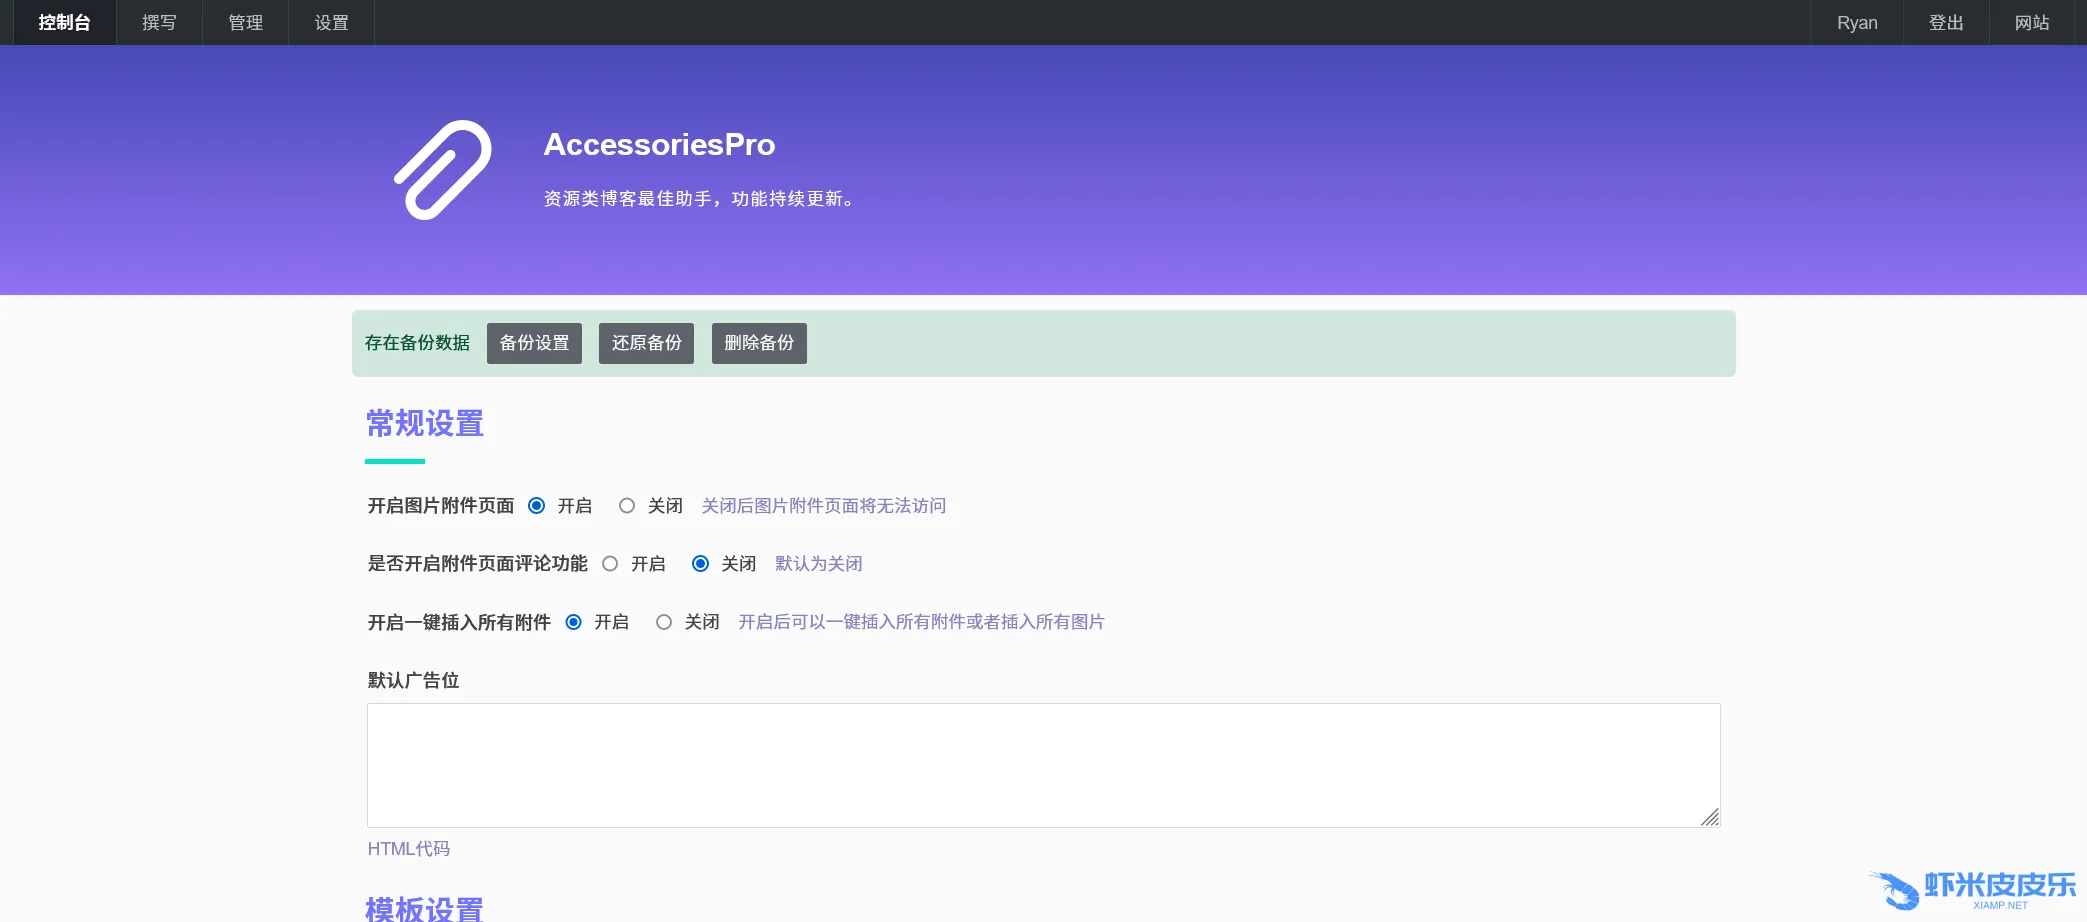Click the AccessoriesPro paperclip logo icon
The height and width of the screenshot is (922, 2087).
pos(443,170)
